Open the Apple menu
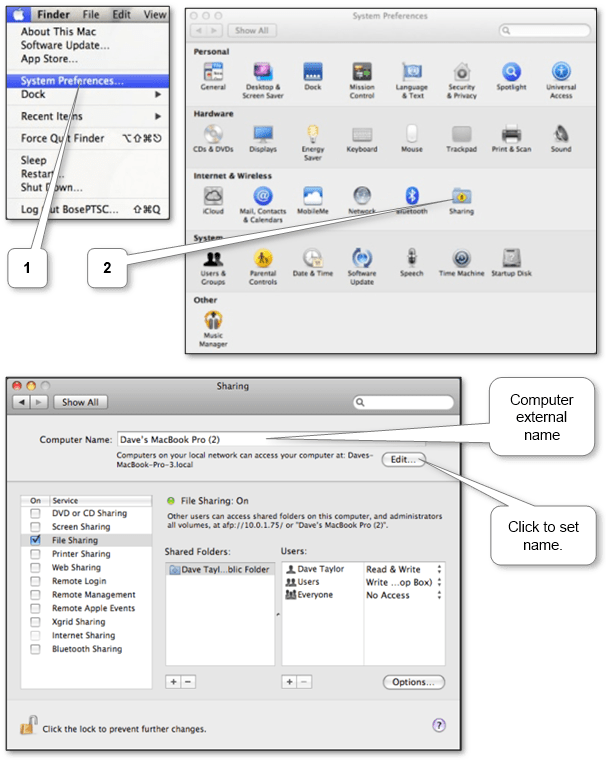This screenshot has width=609, height=762. click(18, 15)
